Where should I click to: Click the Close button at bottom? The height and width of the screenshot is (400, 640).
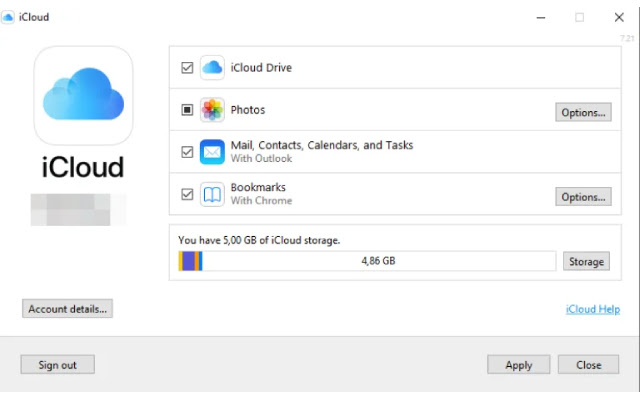(x=588, y=364)
